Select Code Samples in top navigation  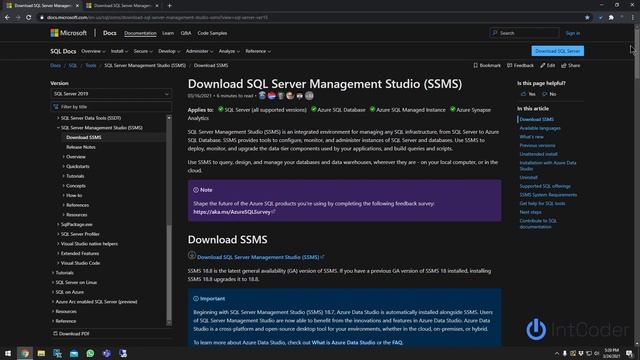click(x=212, y=33)
